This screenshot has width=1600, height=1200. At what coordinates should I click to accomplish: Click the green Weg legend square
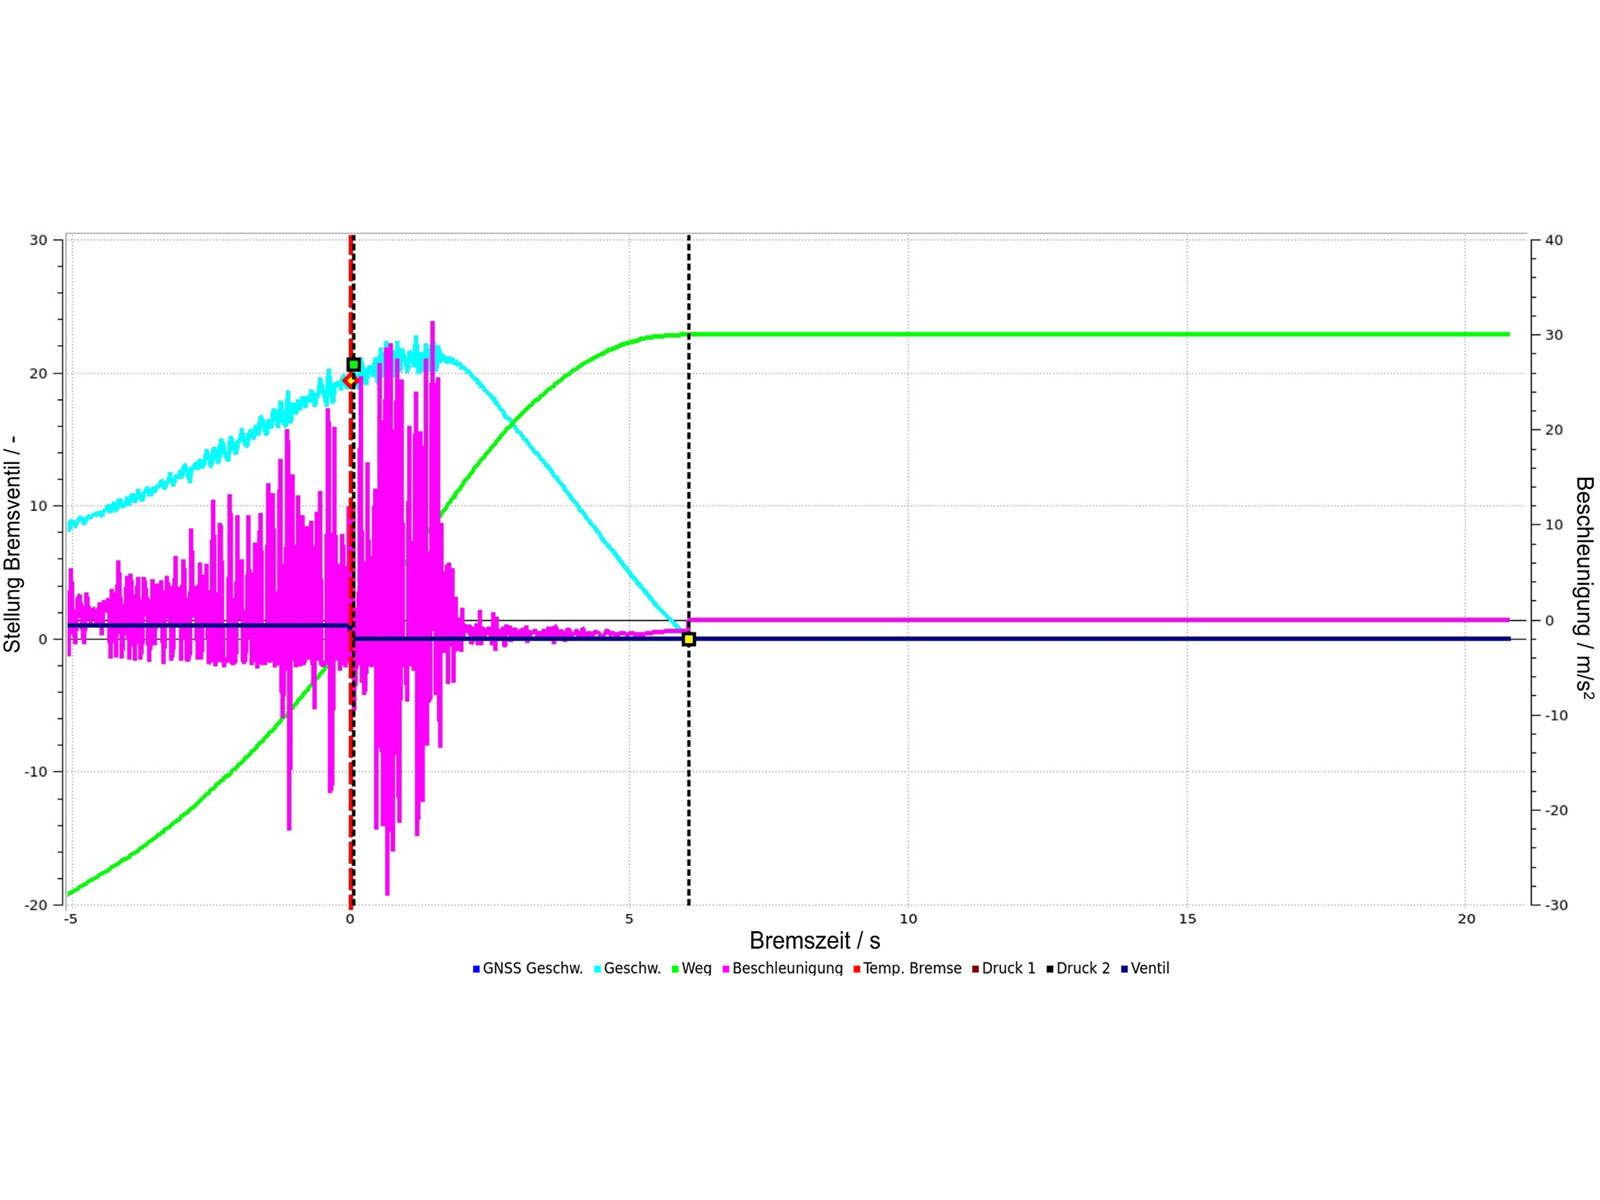click(x=675, y=969)
